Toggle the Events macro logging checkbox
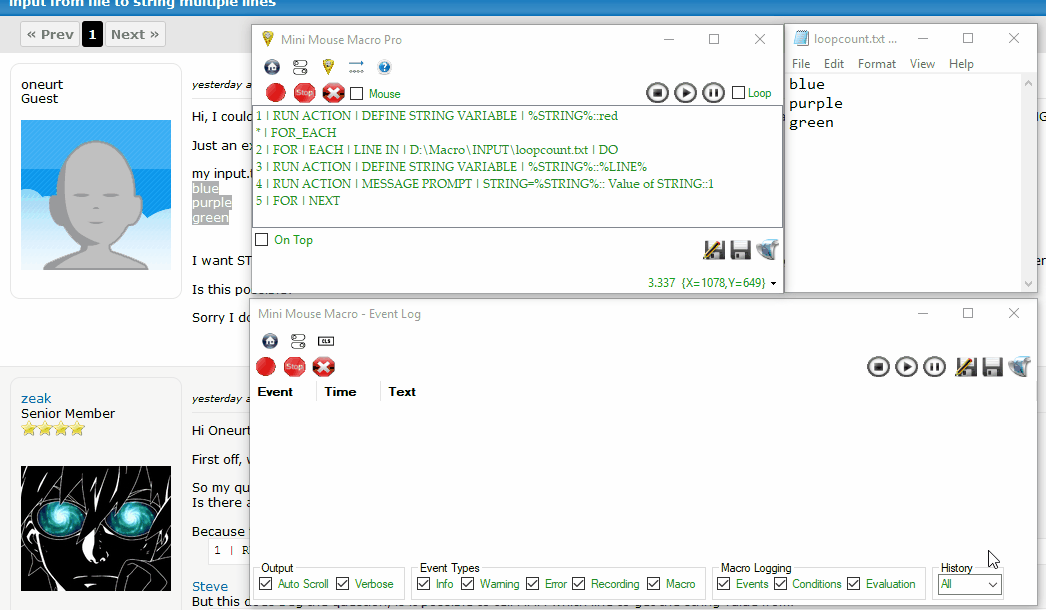 724,583
